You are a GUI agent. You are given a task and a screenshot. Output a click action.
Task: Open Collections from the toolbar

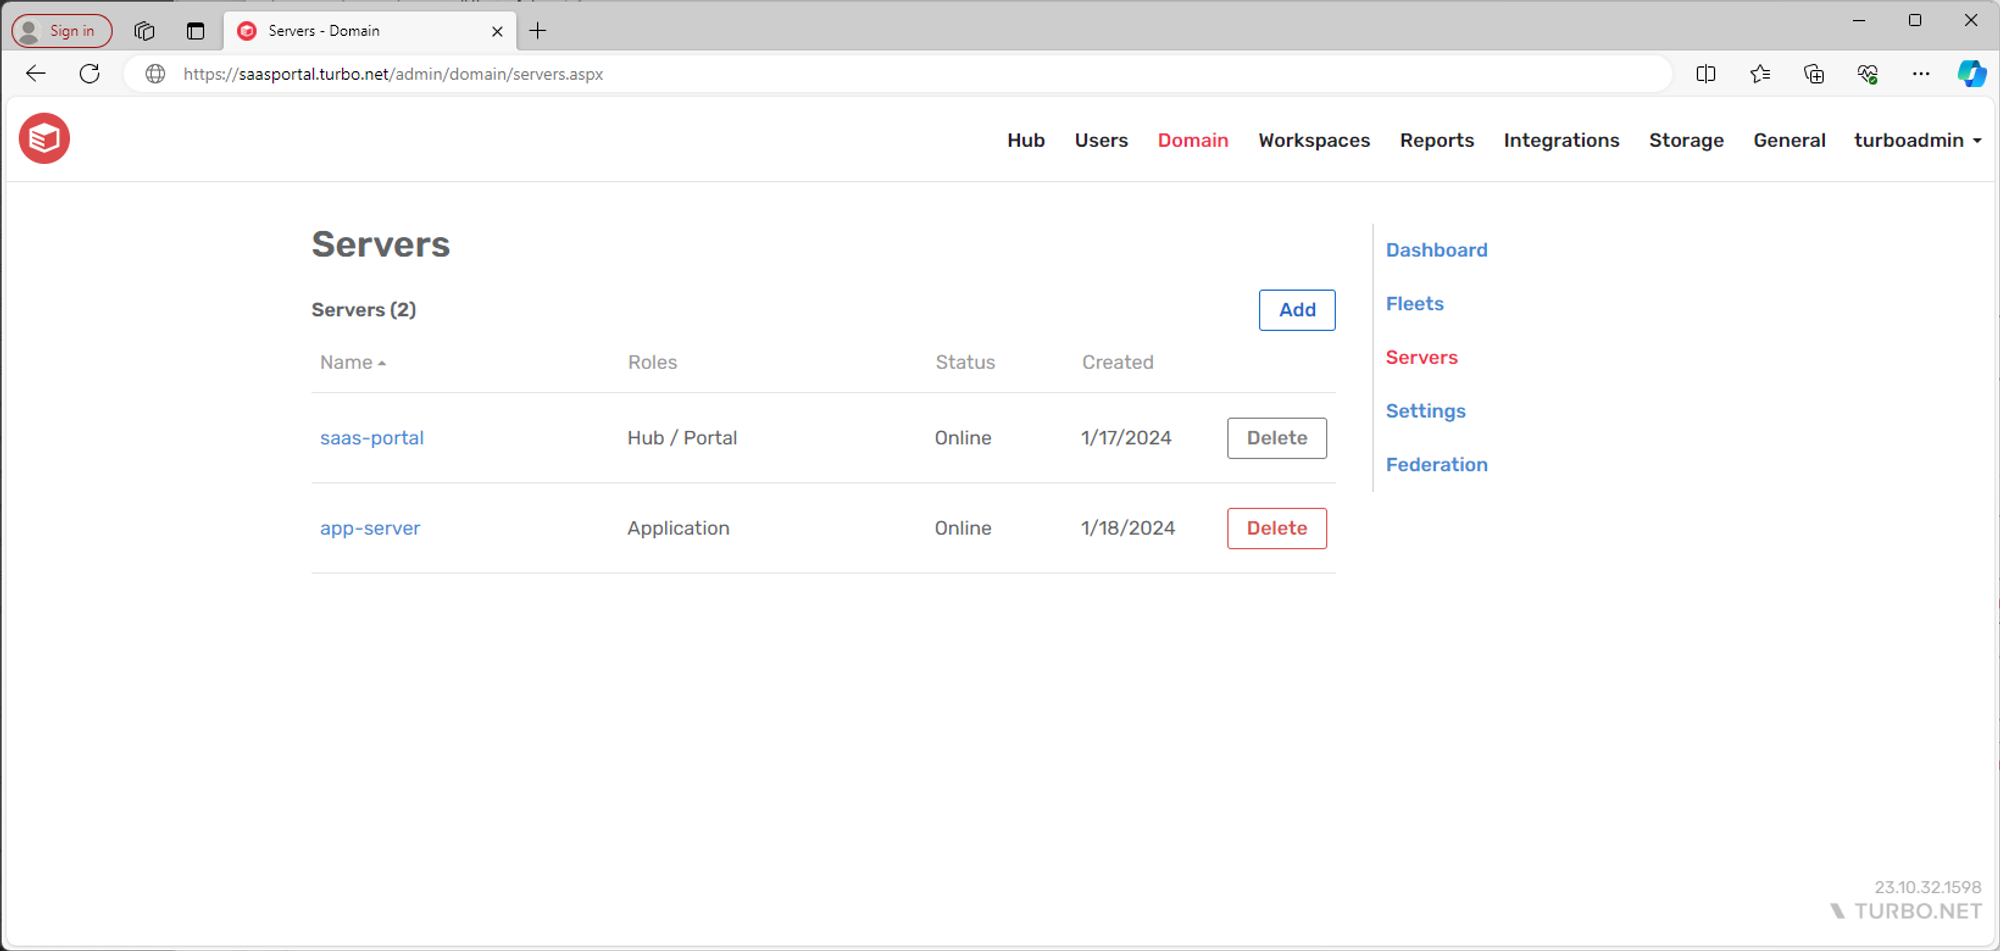(x=1813, y=73)
